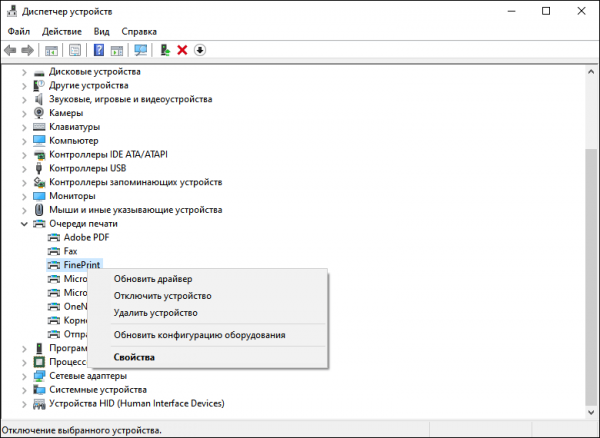Open the Properties toolbar icon
This screenshot has height=438, width=600.
75,50
